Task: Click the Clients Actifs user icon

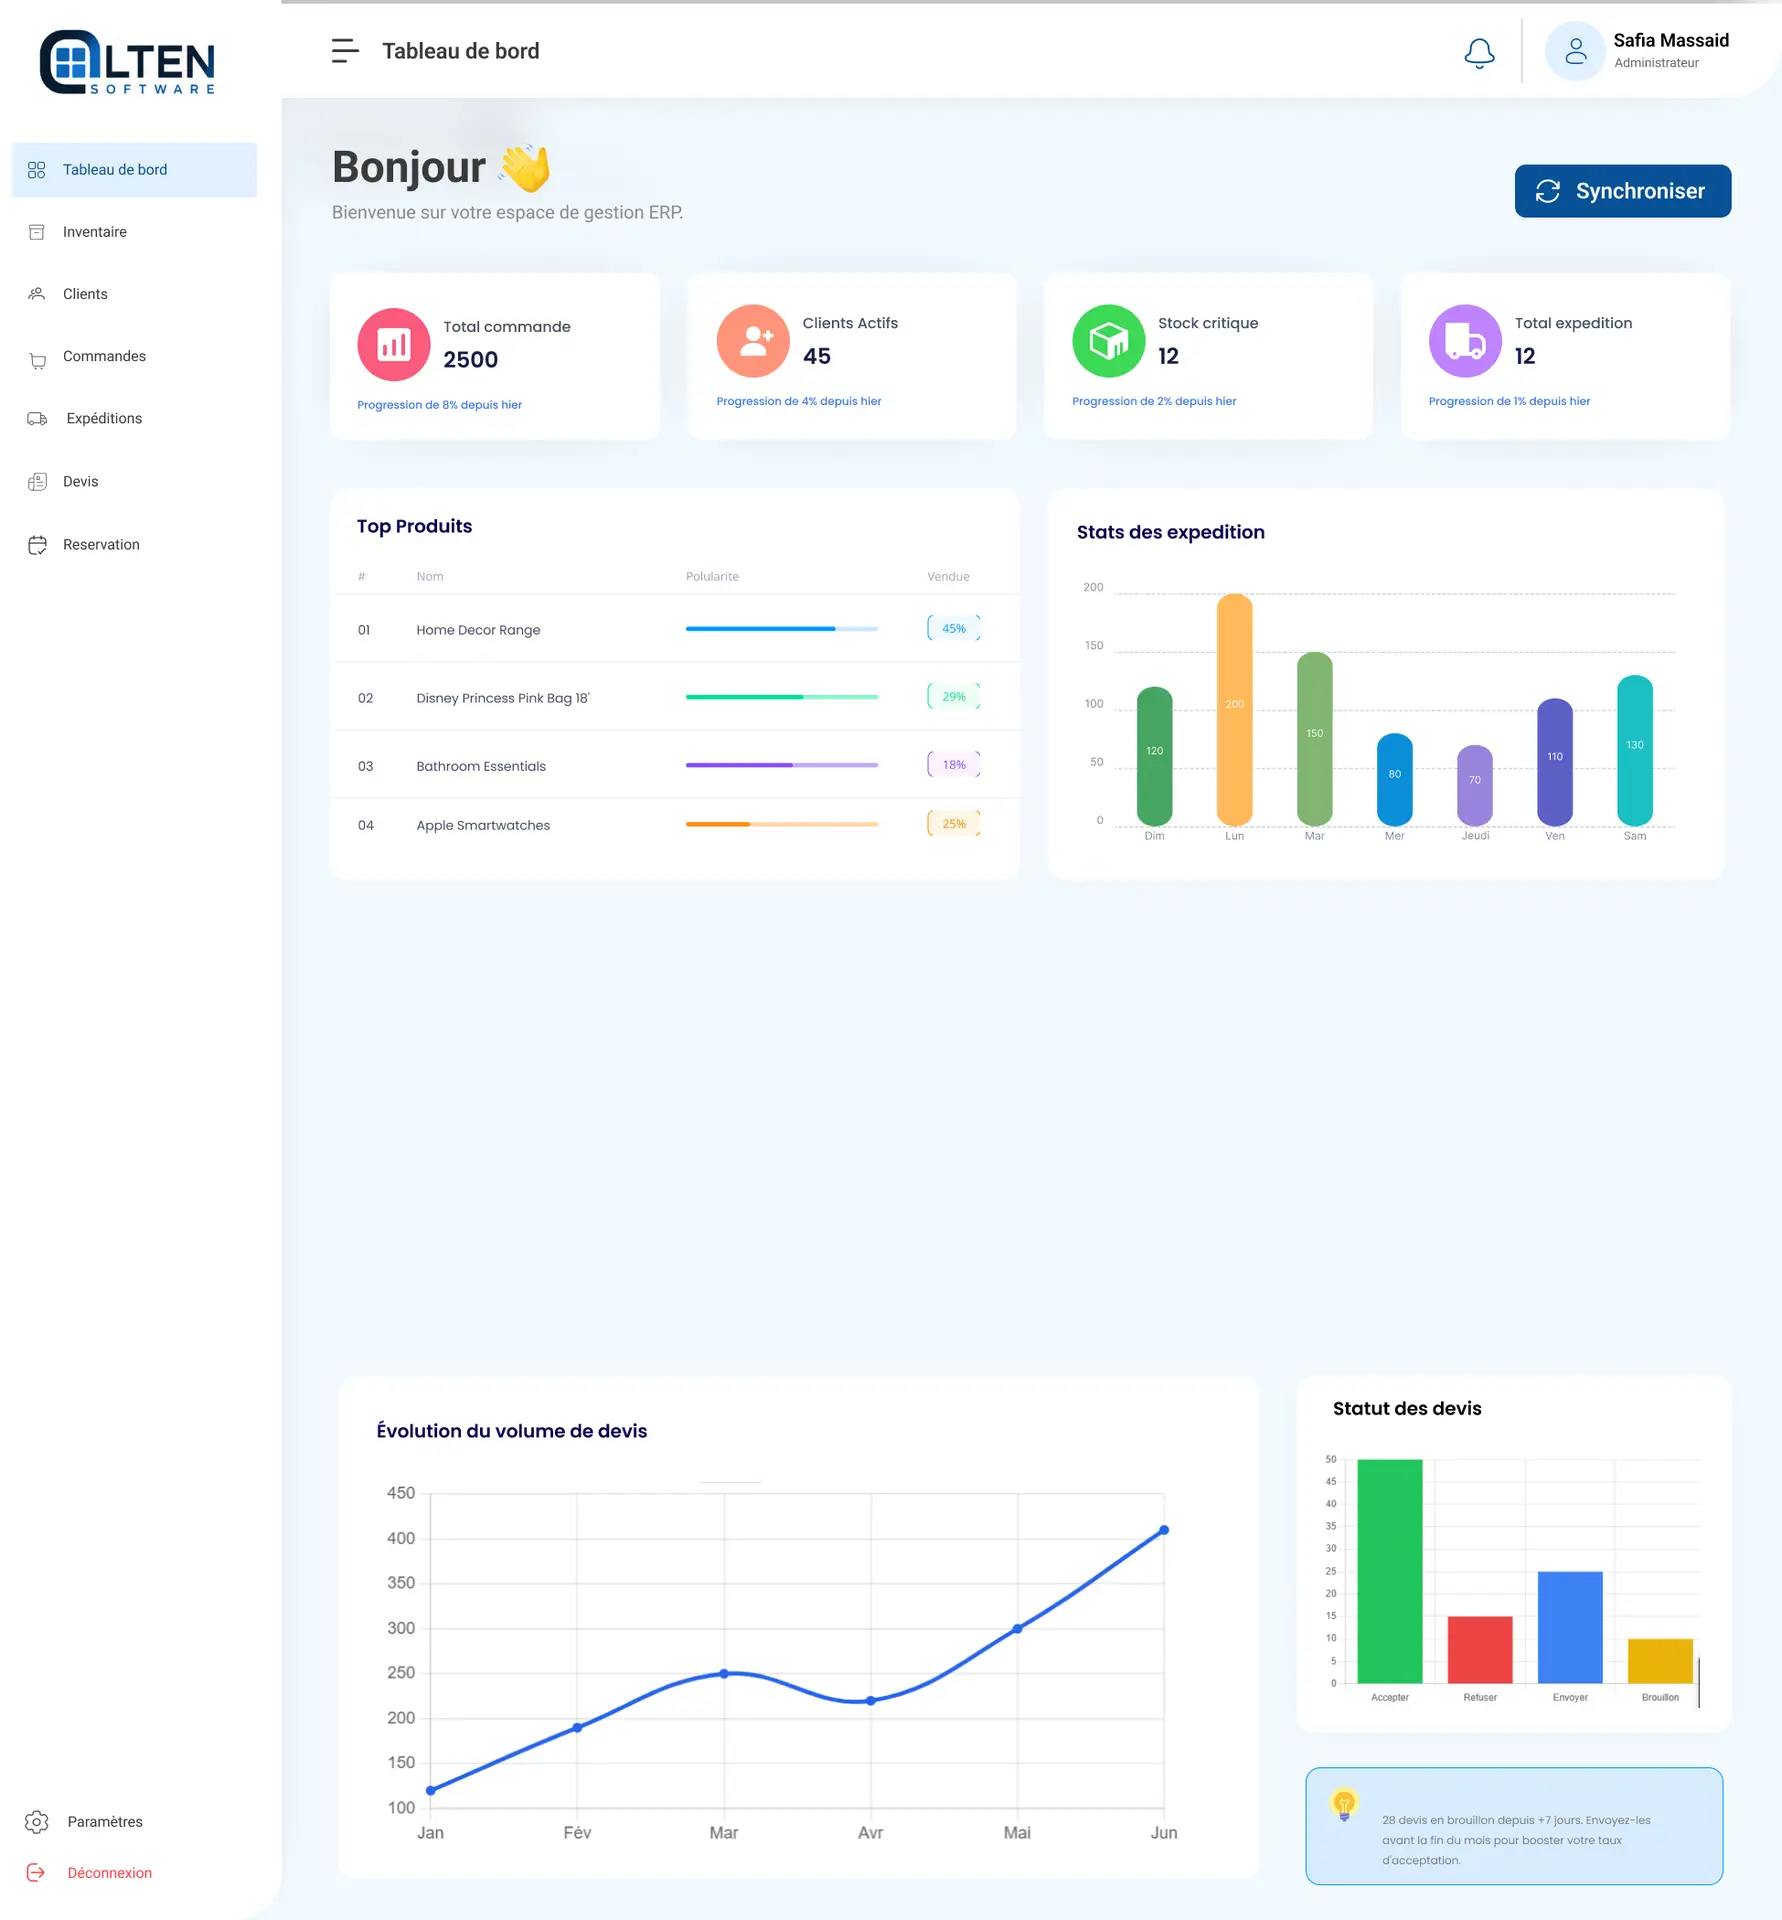Action: (753, 341)
